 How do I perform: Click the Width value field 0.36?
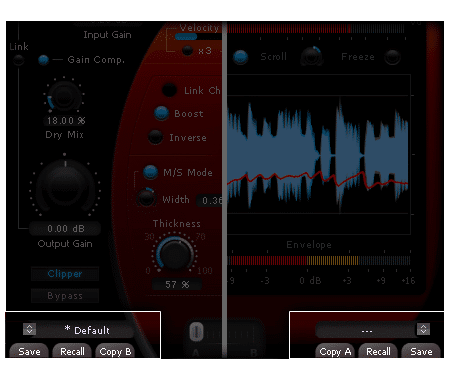click(210, 200)
